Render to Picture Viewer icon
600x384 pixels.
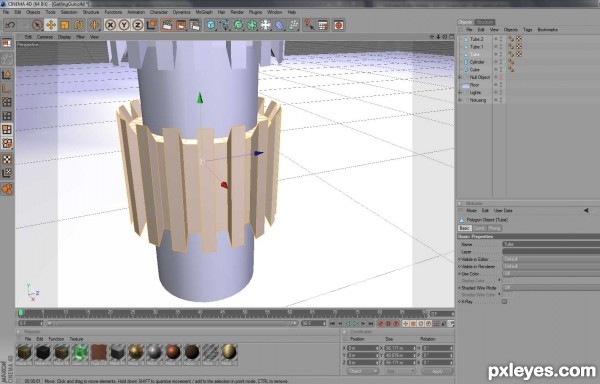(x=181, y=25)
